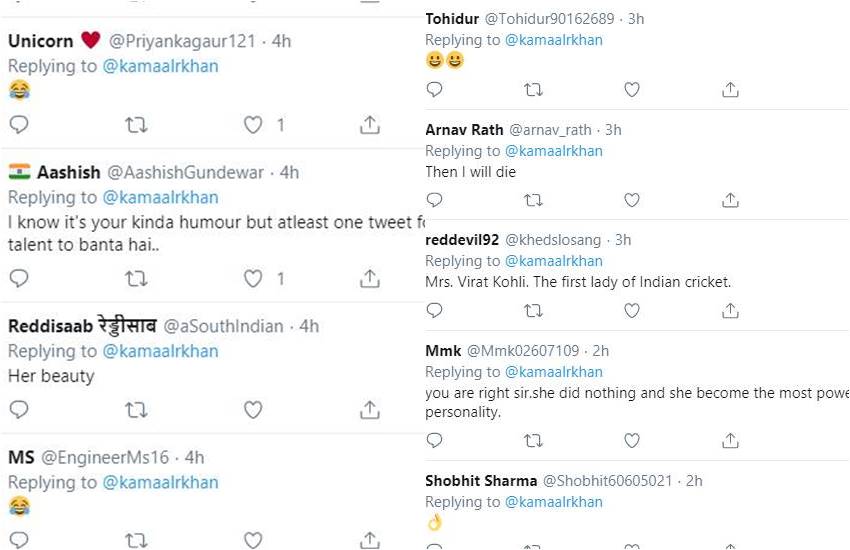Open the 3h timestamp on Tohidur's tweet
The height and width of the screenshot is (550, 850).
click(636, 19)
